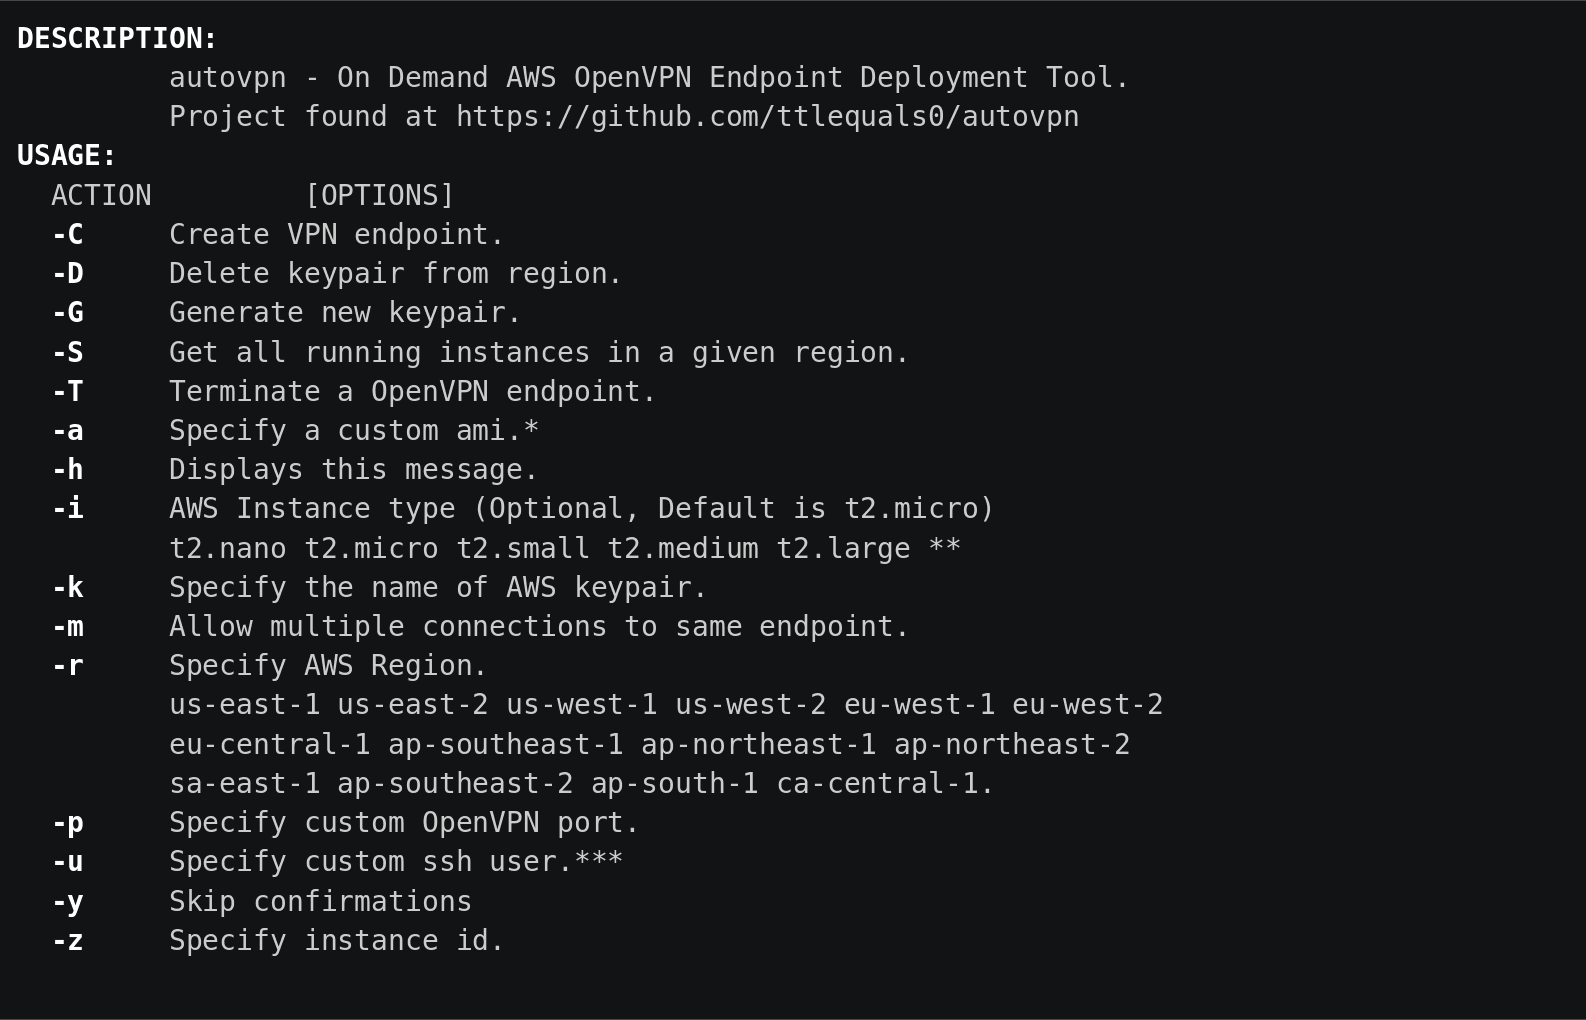Select the t2.medium instance type text
This screenshot has width=1586, height=1020.
pyautogui.click(x=683, y=549)
